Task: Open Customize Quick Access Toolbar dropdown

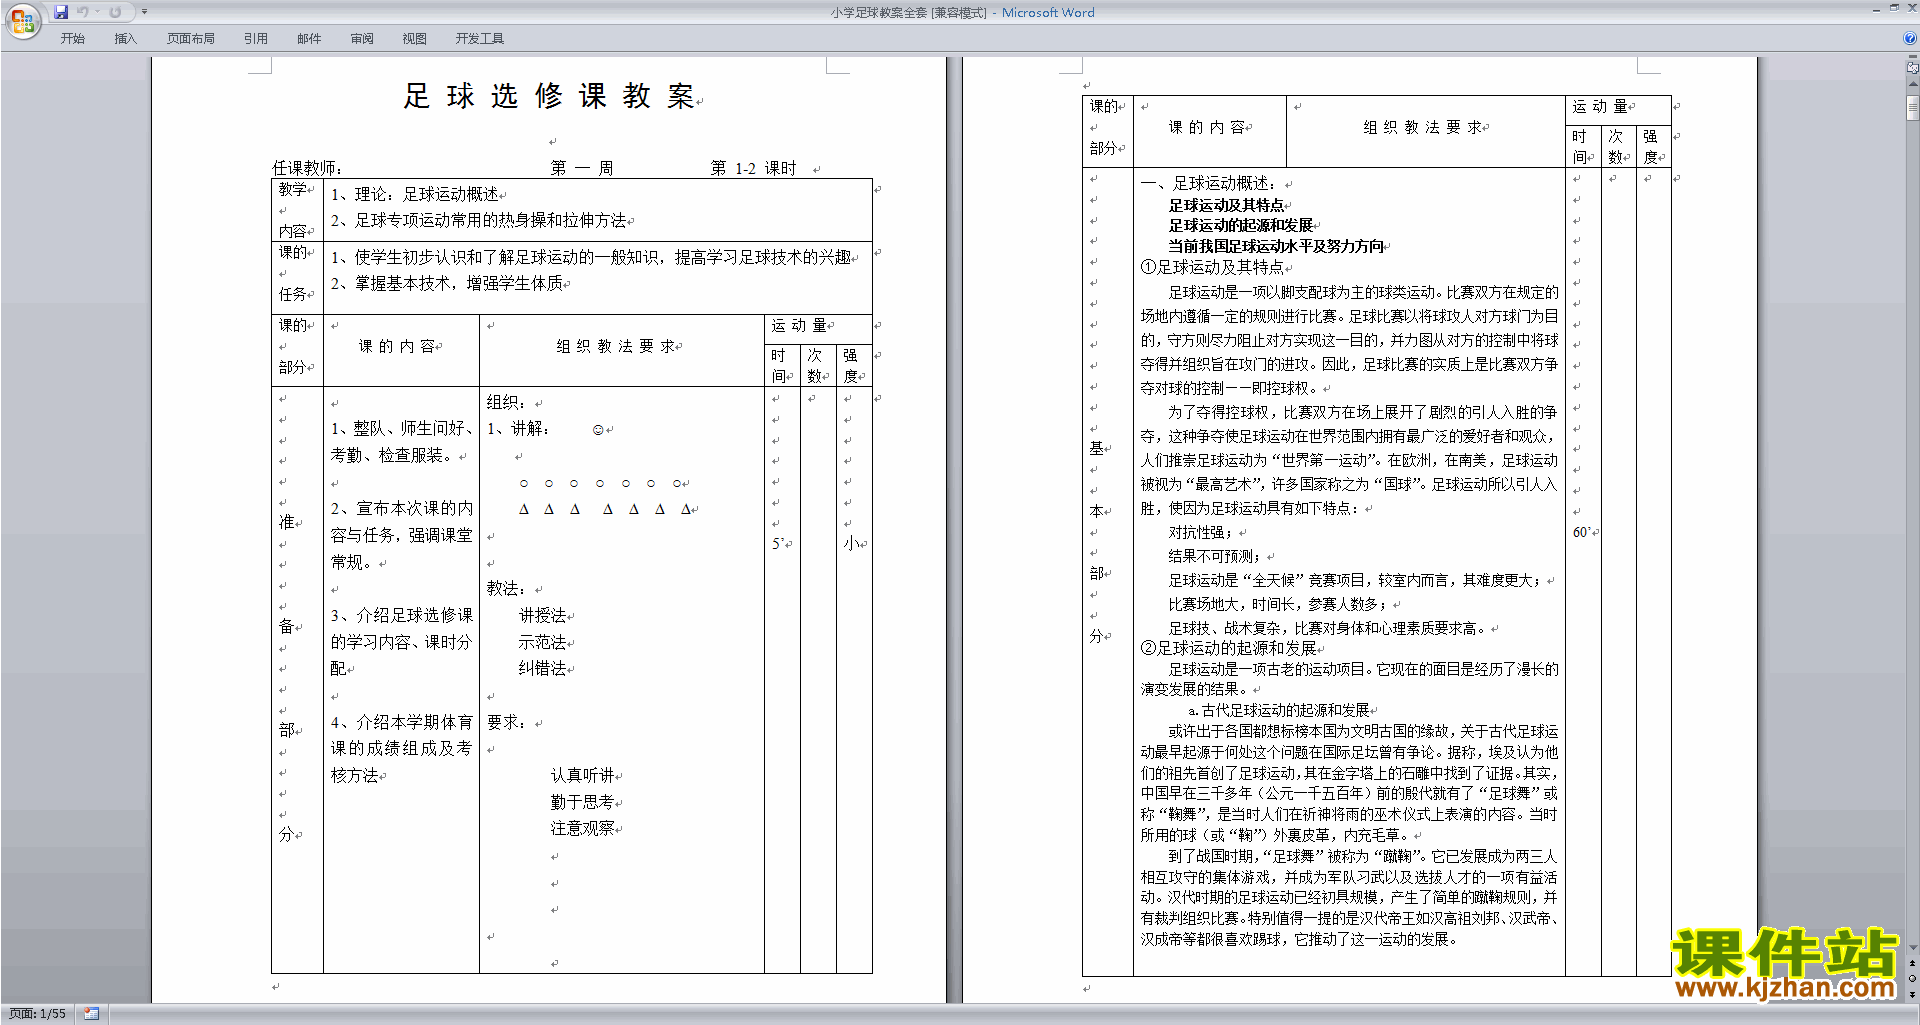Action: click(144, 12)
